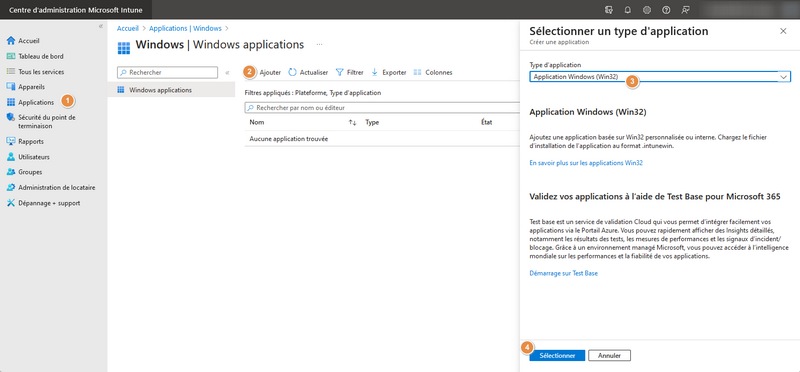This screenshot has height=372, width=800.
Task: Click the Tous les services icon
Action: [x=11, y=72]
